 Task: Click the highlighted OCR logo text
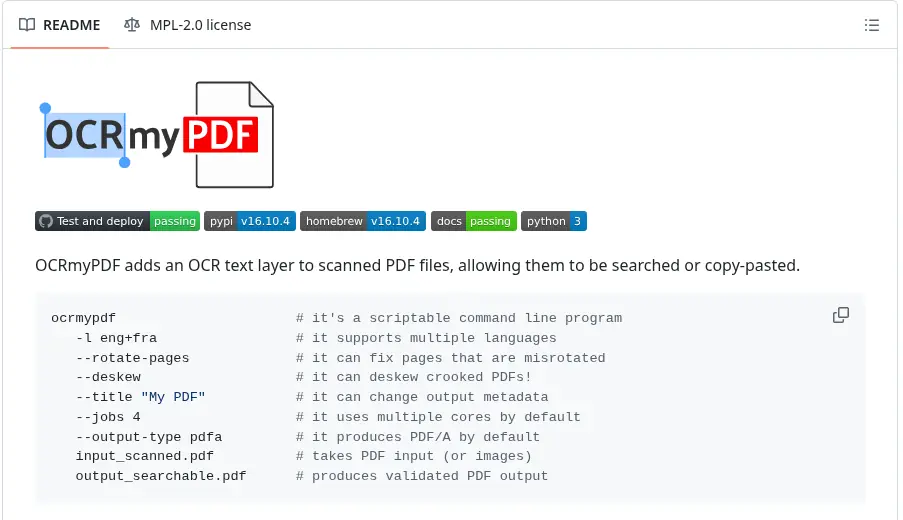point(85,135)
